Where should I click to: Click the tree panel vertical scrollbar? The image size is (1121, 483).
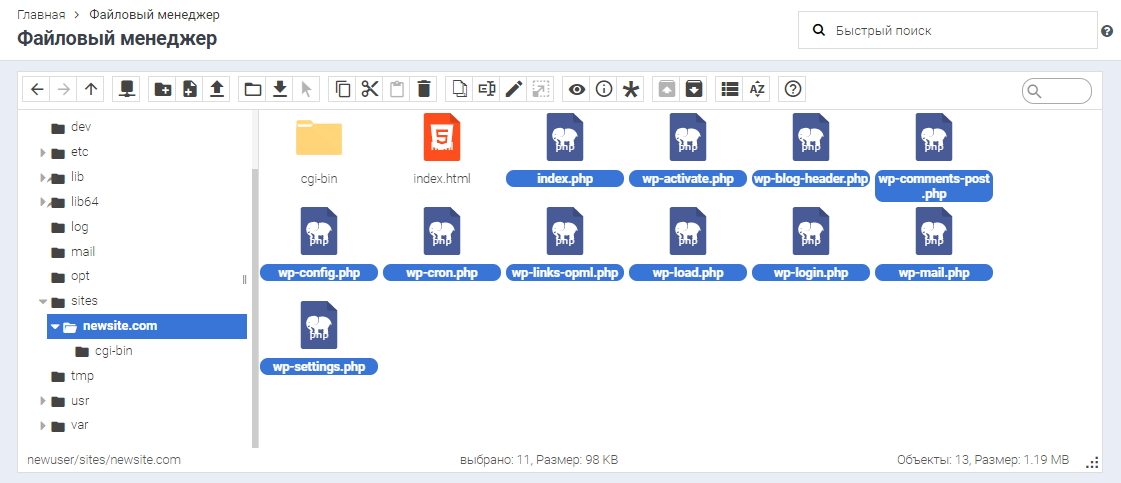pos(255,300)
